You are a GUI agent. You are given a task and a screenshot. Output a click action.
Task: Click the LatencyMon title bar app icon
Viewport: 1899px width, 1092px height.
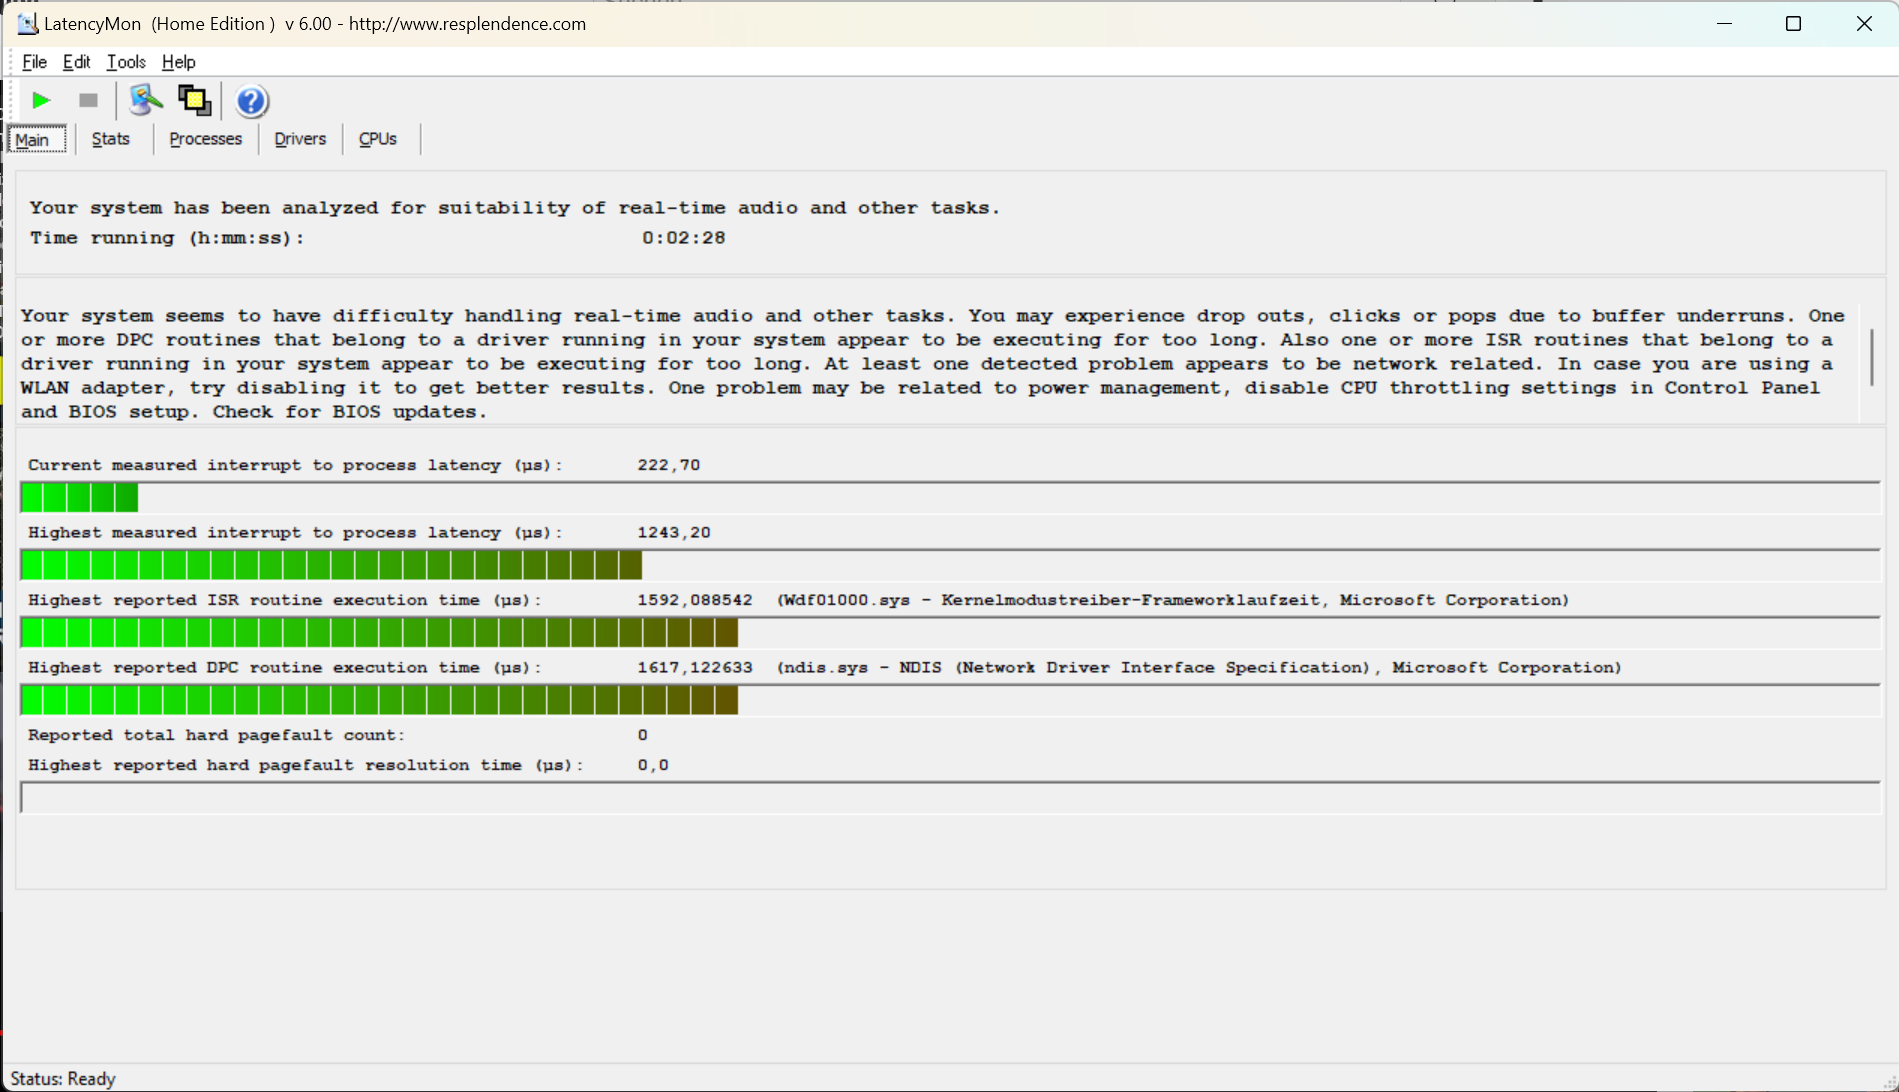tap(27, 23)
